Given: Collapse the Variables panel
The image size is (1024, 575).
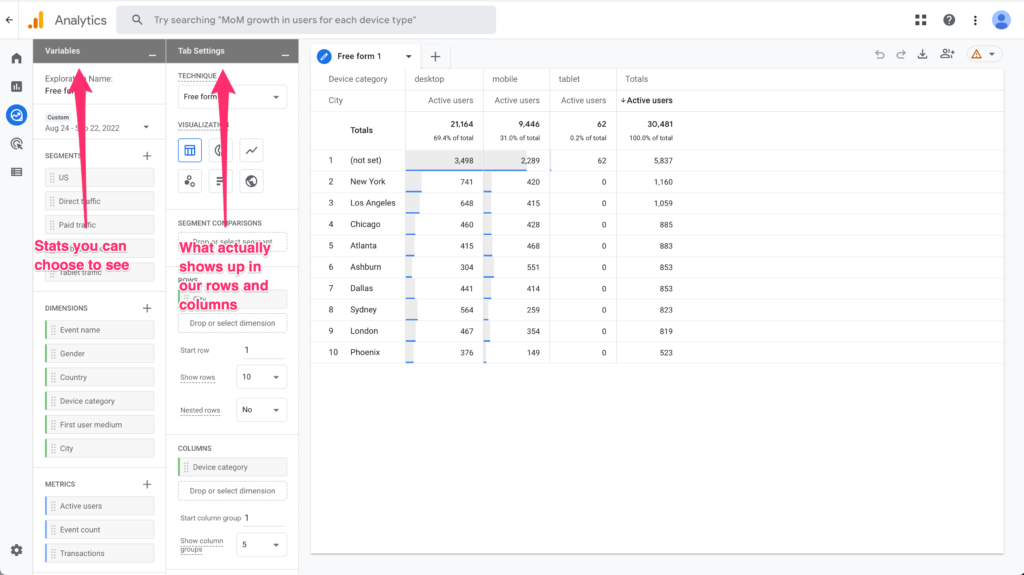Looking at the screenshot, I should pos(151,52).
